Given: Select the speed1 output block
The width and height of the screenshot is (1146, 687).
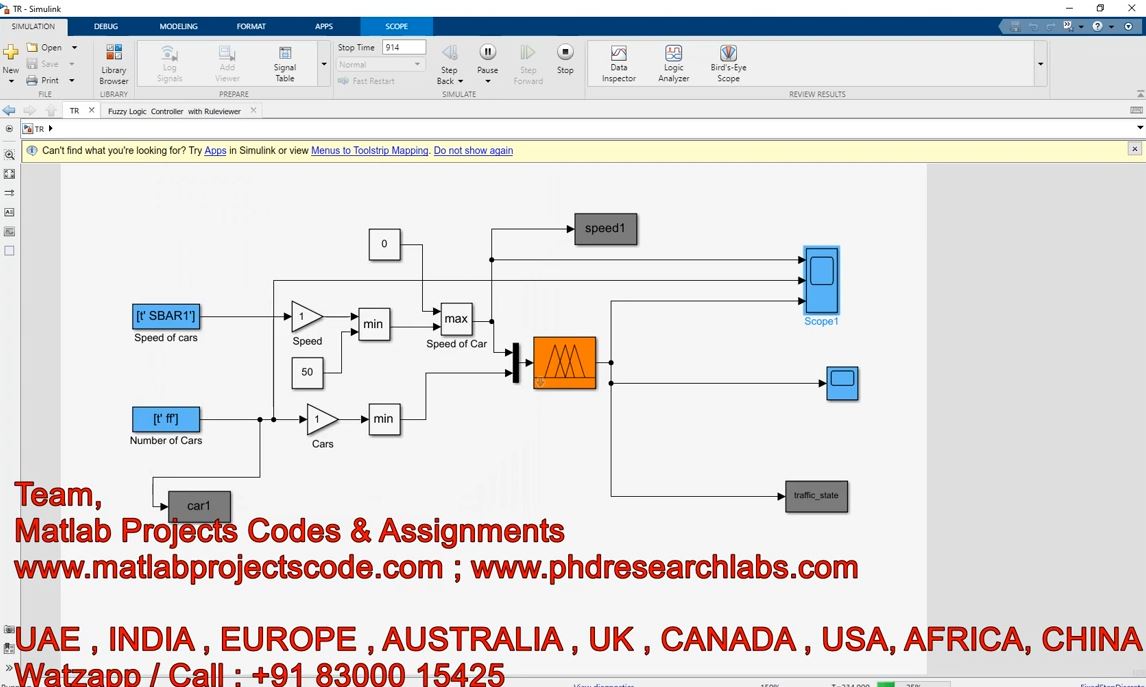Looking at the screenshot, I should 605,229.
